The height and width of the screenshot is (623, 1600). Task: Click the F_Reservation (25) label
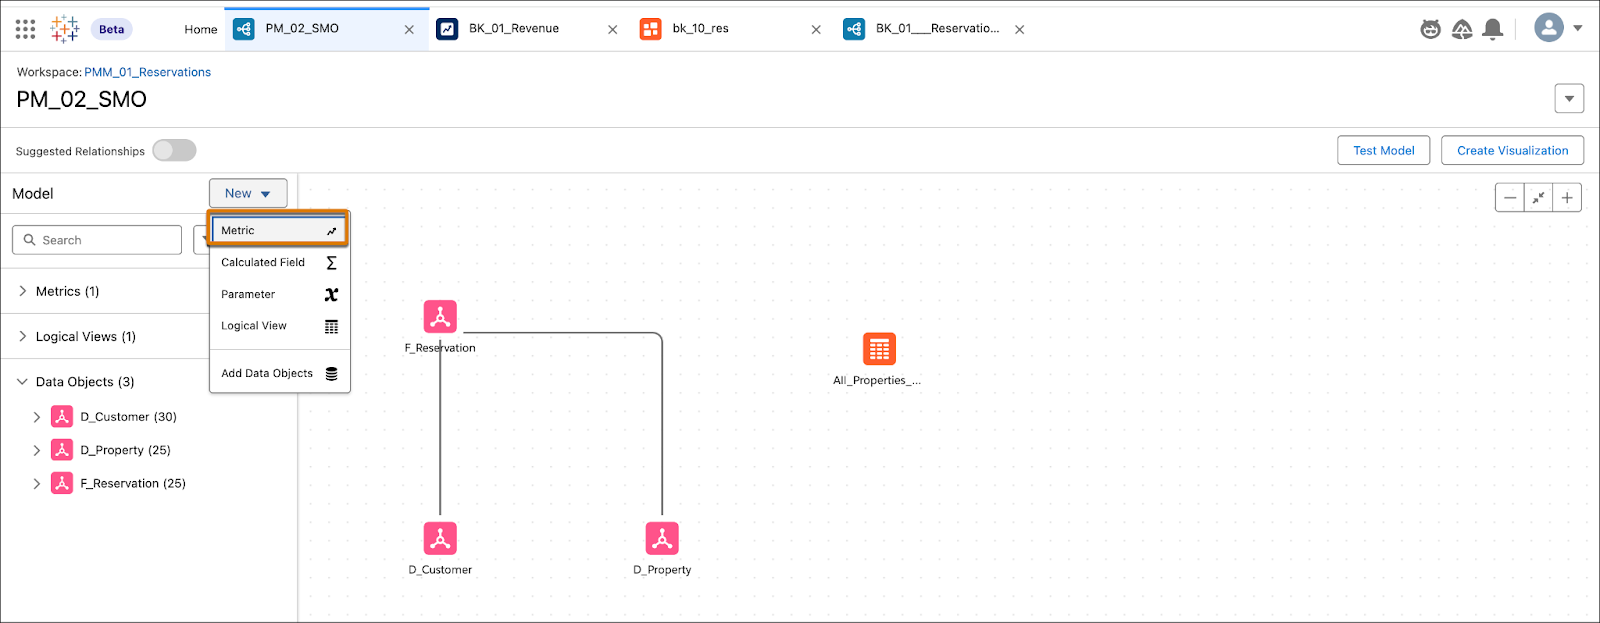coord(133,483)
